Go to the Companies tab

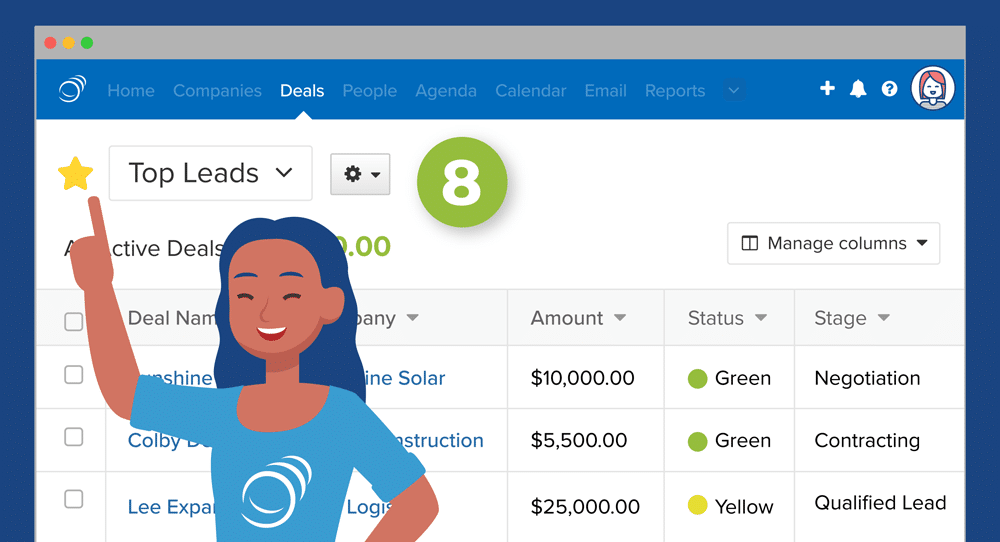tap(217, 91)
